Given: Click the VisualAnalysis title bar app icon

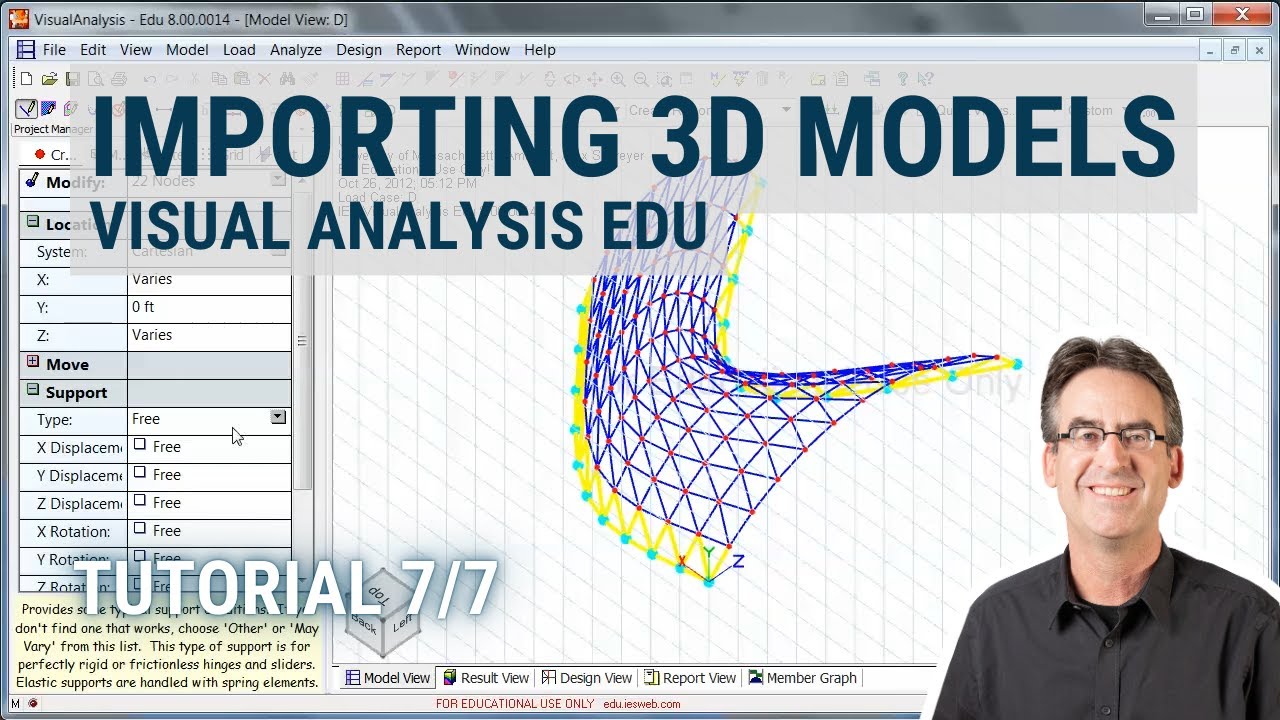Looking at the screenshot, I should tap(19, 18).
